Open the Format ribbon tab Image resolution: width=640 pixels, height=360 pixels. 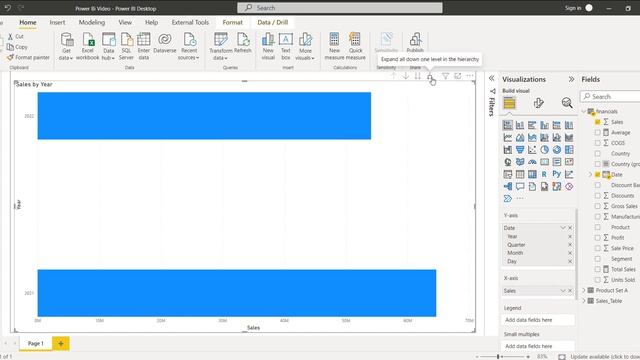coord(233,22)
